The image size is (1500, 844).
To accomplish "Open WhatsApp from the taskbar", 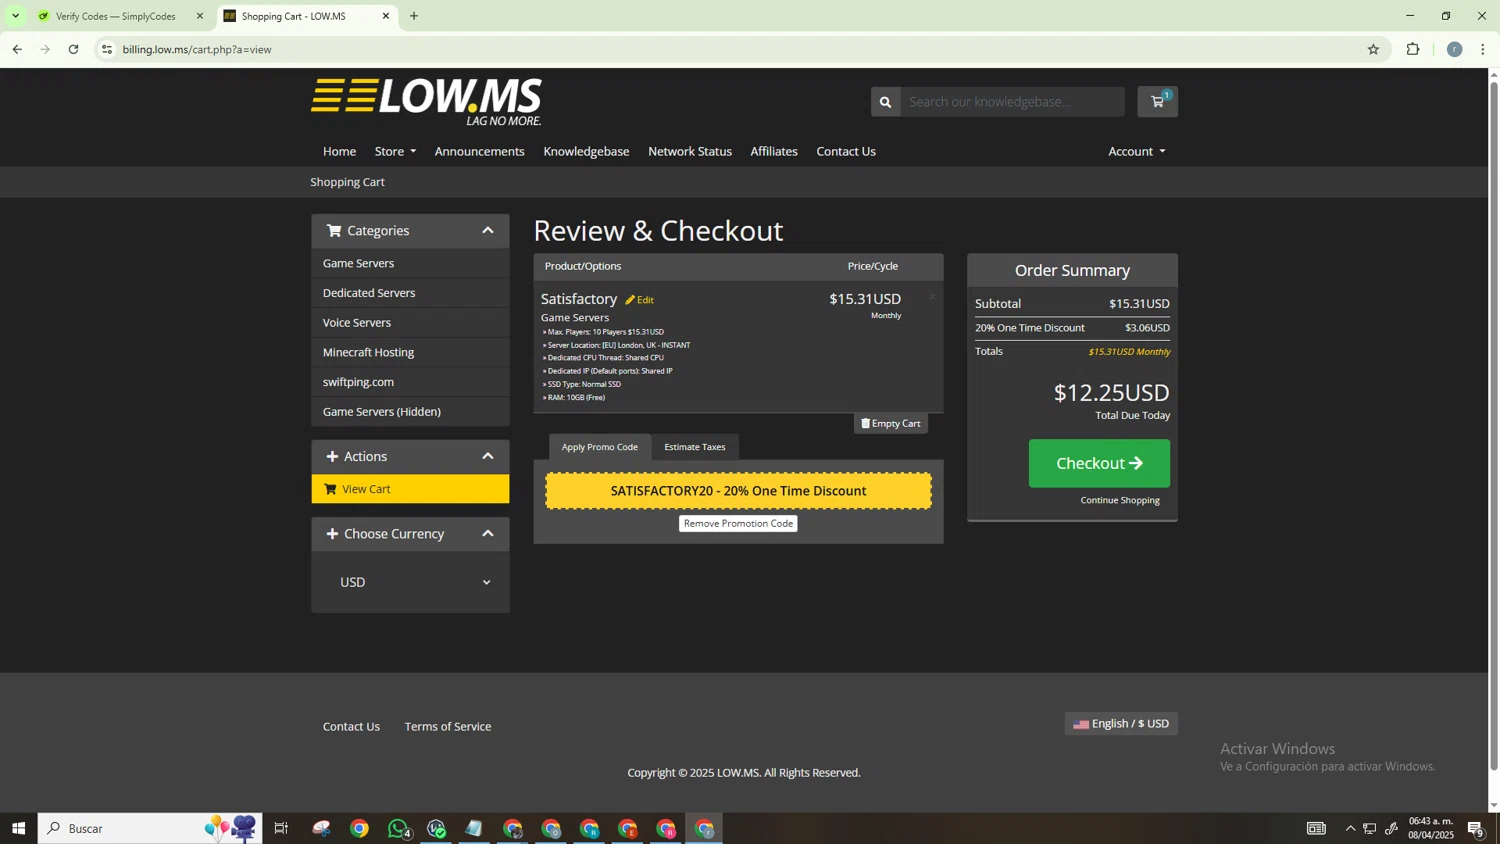I will pyautogui.click(x=398, y=828).
